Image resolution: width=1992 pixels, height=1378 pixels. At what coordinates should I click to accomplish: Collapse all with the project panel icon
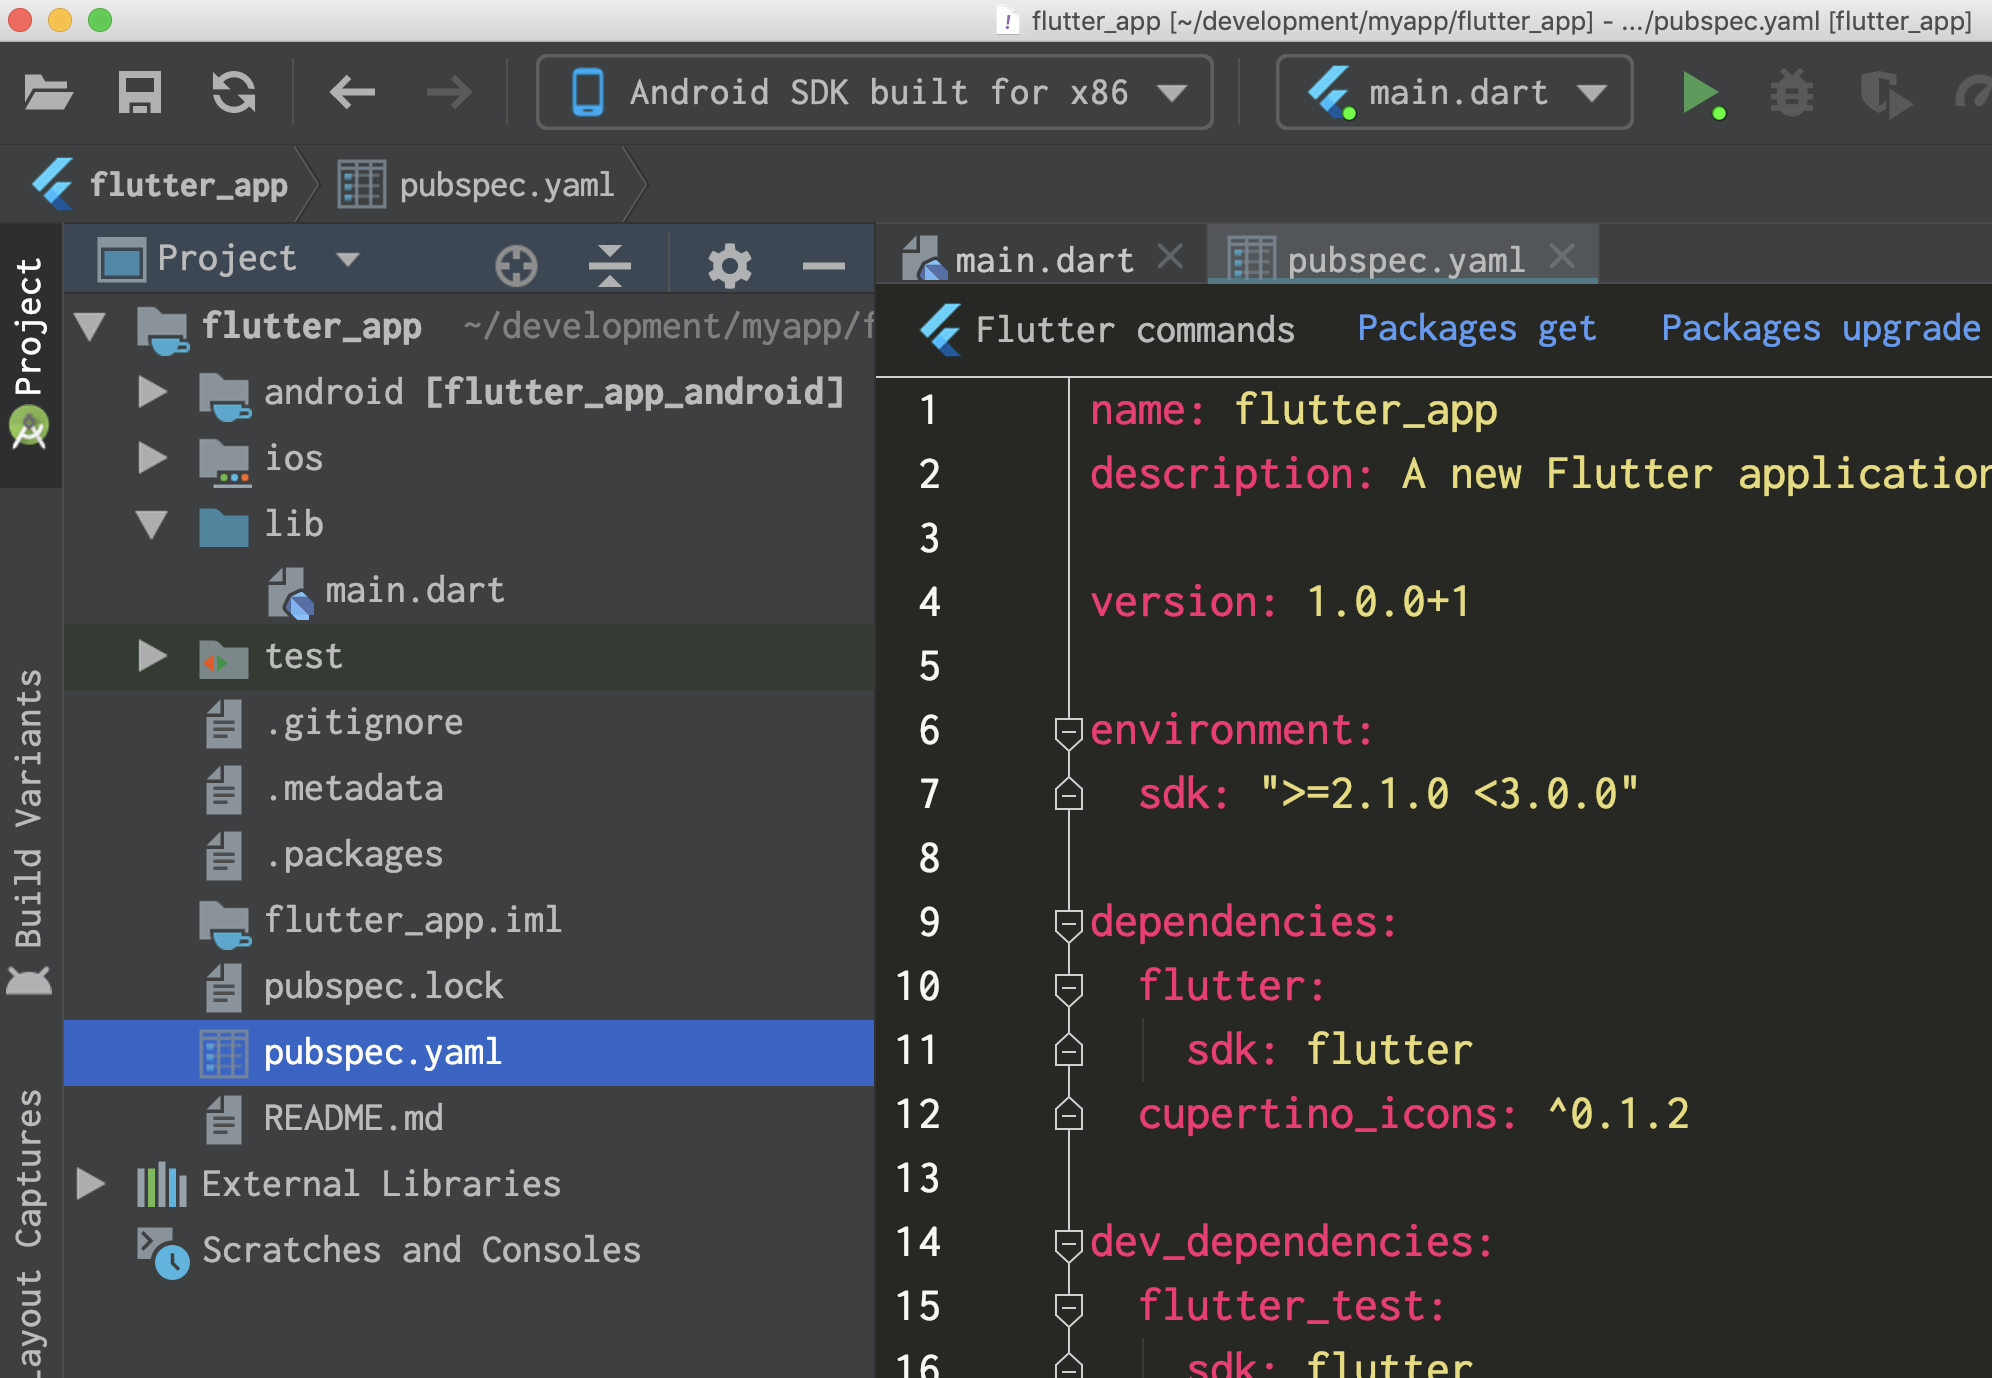click(x=610, y=265)
